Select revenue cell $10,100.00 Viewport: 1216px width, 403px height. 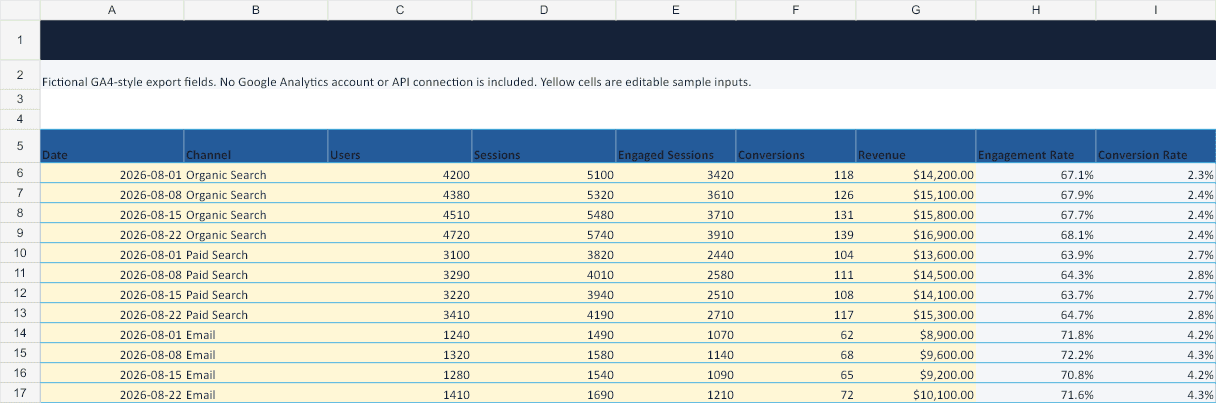coord(916,394)
